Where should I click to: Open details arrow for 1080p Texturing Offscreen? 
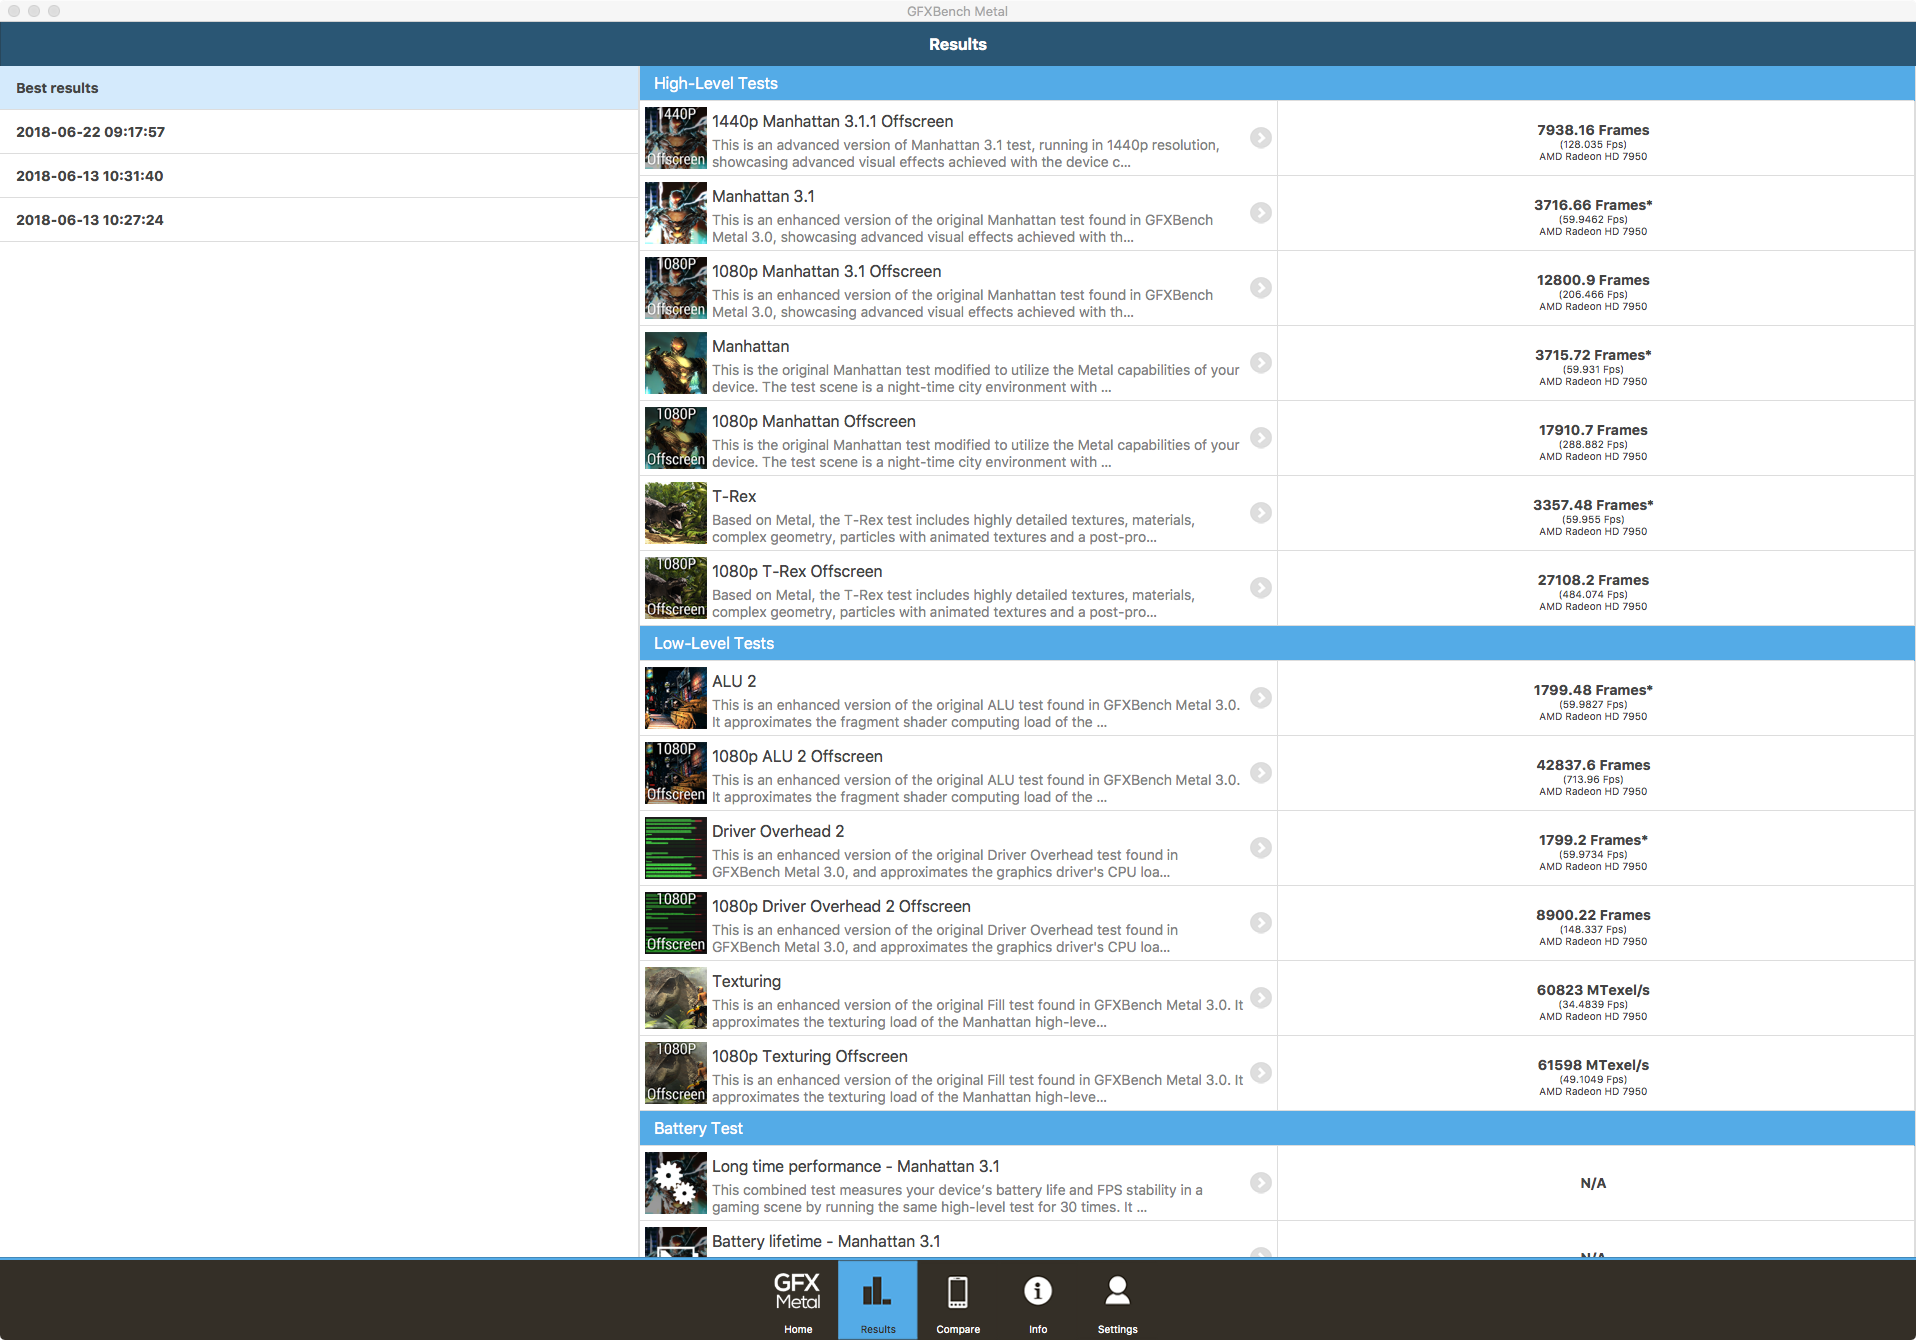(x=1261, y=1073)
